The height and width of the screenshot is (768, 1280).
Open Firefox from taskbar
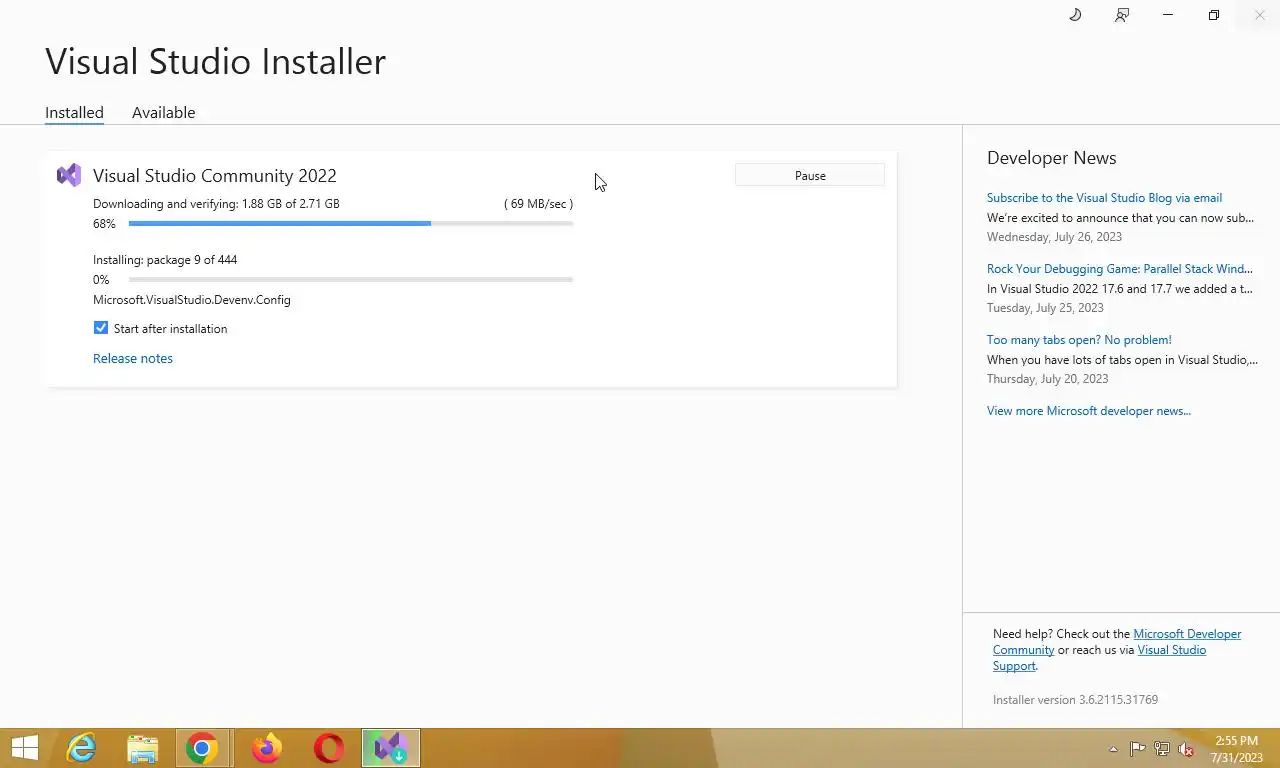click(x=266, y=748)
